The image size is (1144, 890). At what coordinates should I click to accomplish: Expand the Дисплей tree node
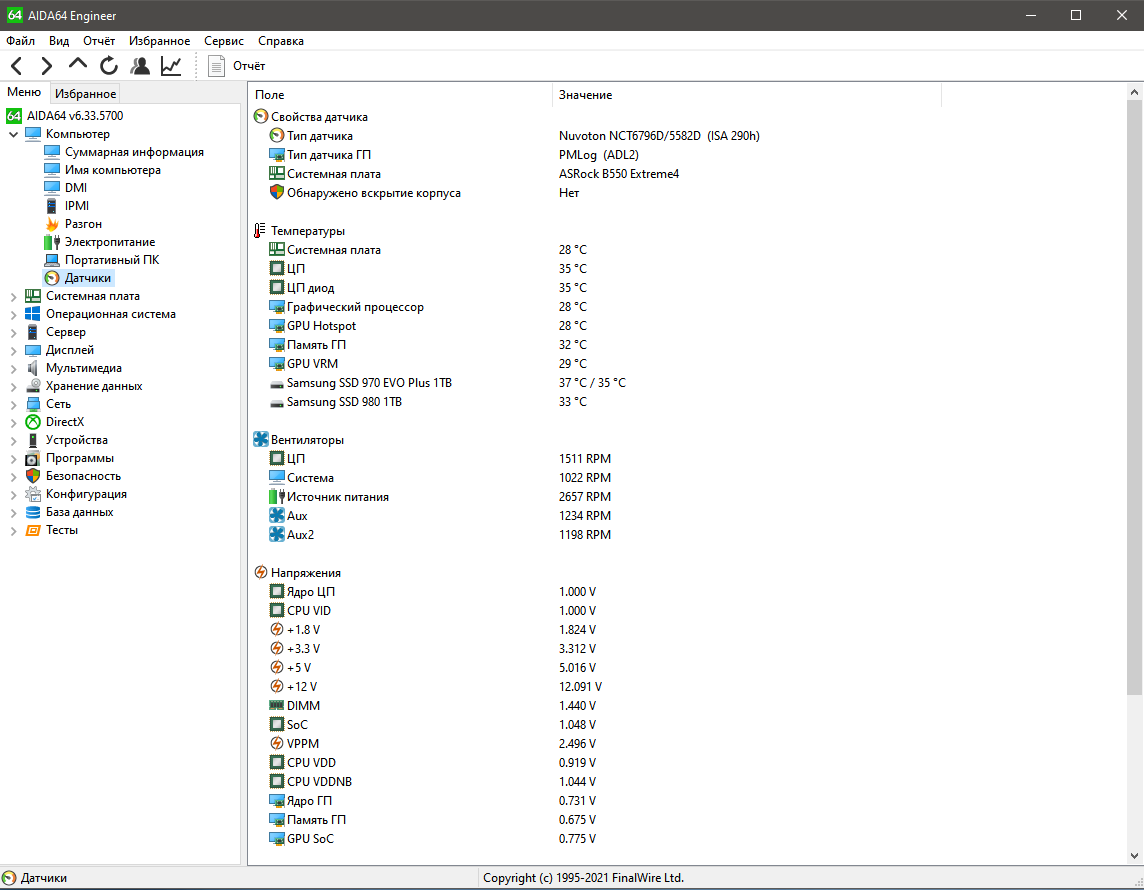point(13,350)
